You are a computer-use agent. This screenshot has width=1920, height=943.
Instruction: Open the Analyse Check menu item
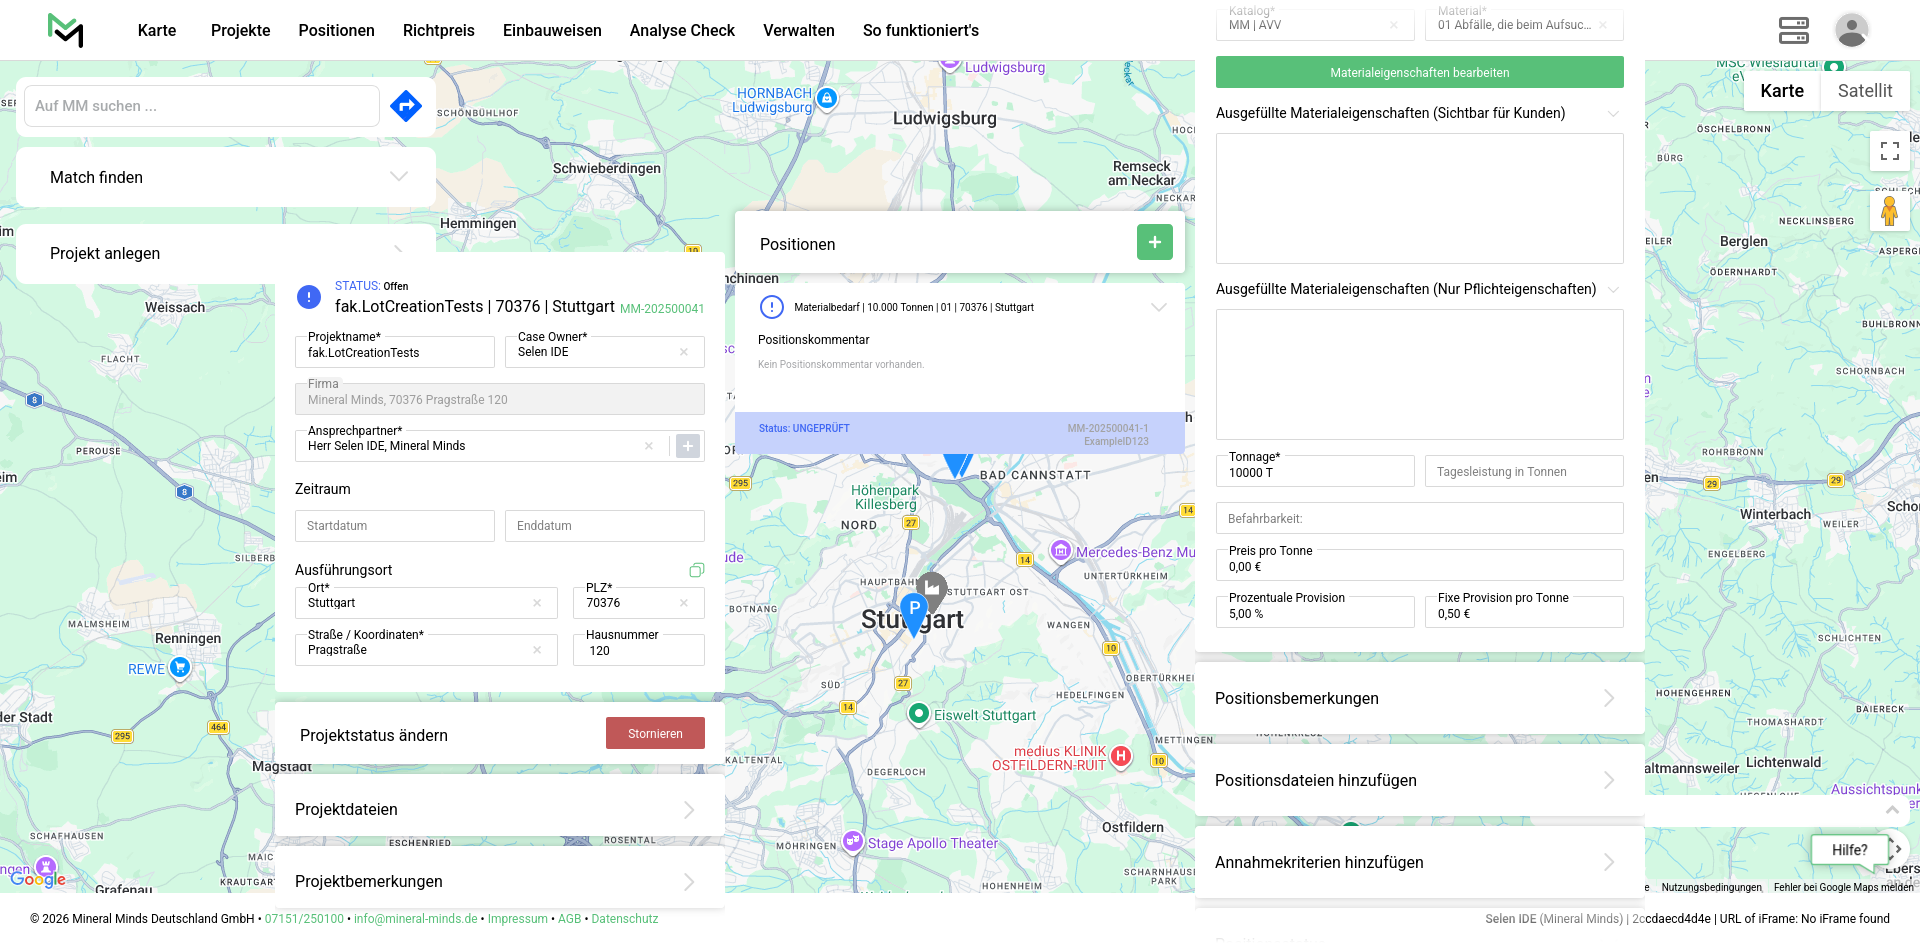tap(682, 30)
